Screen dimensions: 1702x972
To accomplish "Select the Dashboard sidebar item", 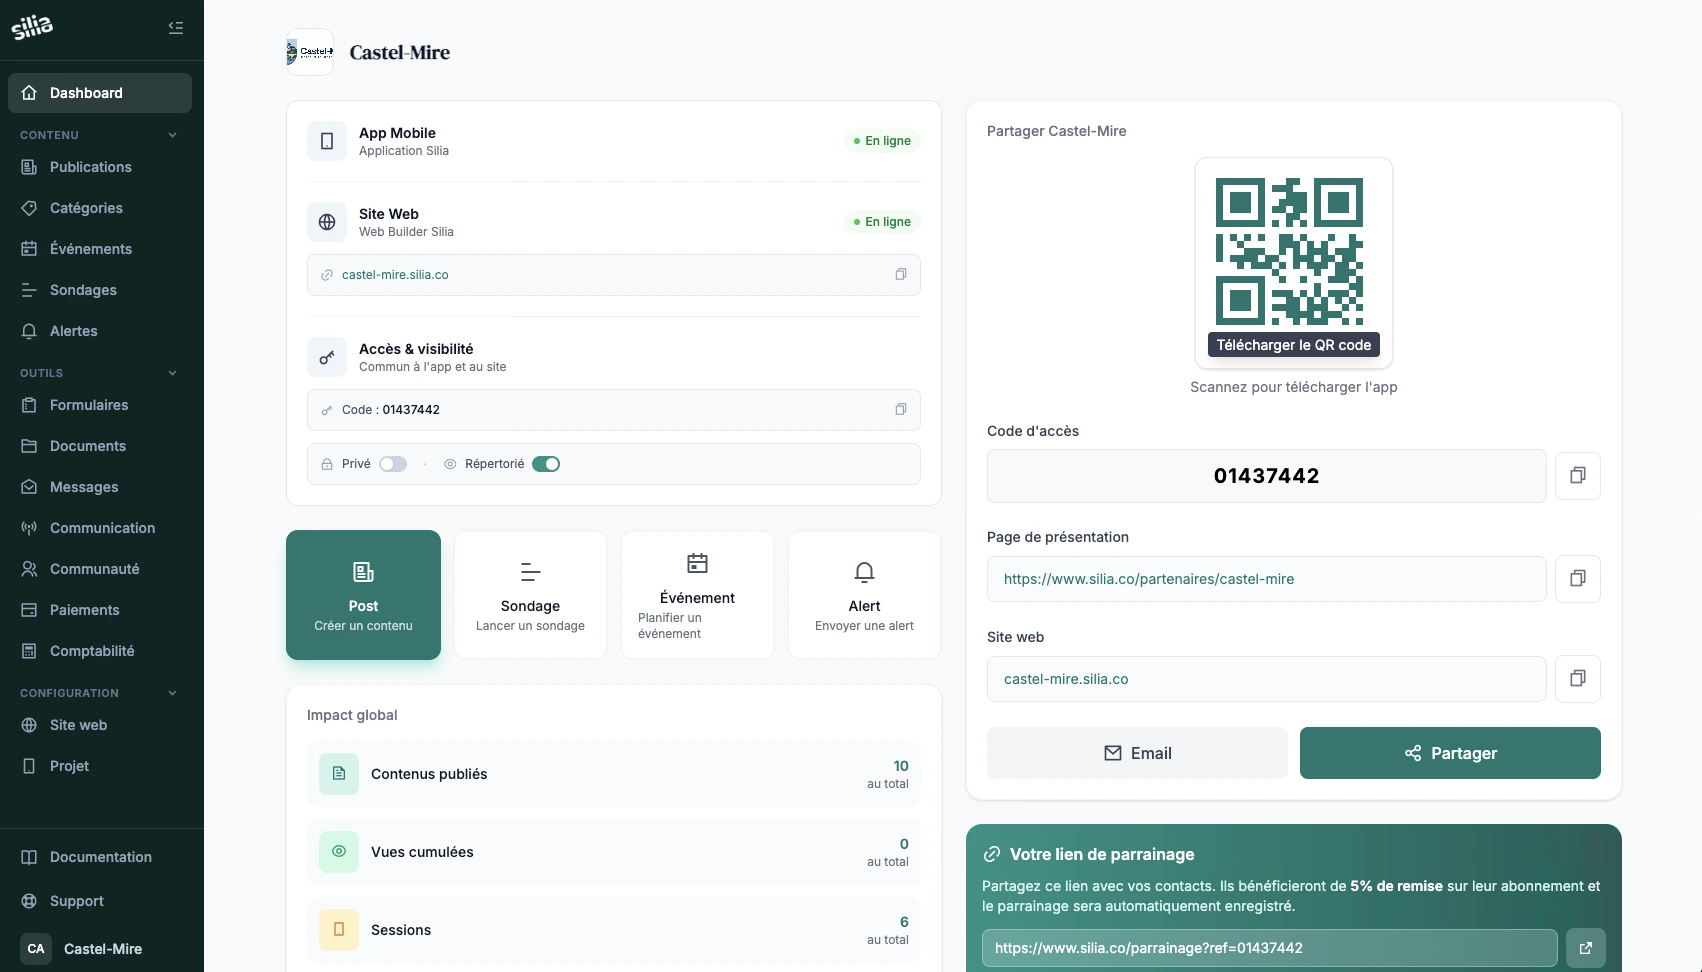I will click(100, 93).
